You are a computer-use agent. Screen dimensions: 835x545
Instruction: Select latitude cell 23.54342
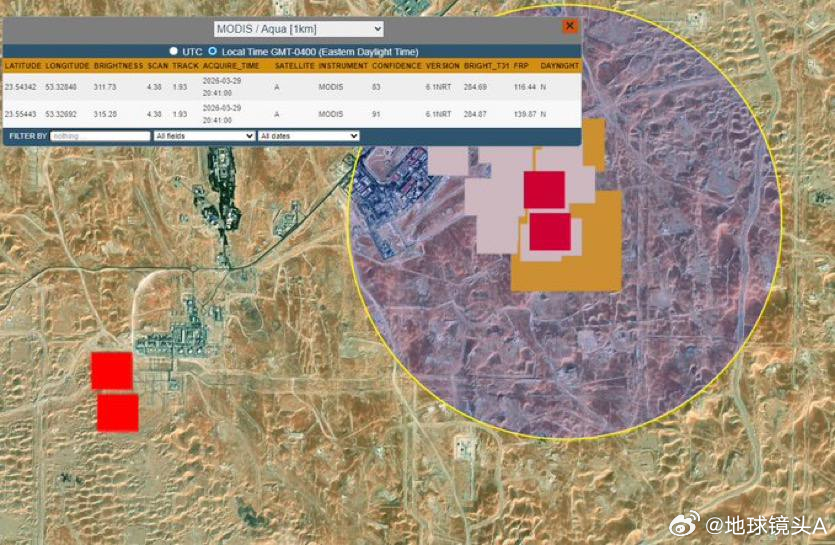[x=20, y=87]
